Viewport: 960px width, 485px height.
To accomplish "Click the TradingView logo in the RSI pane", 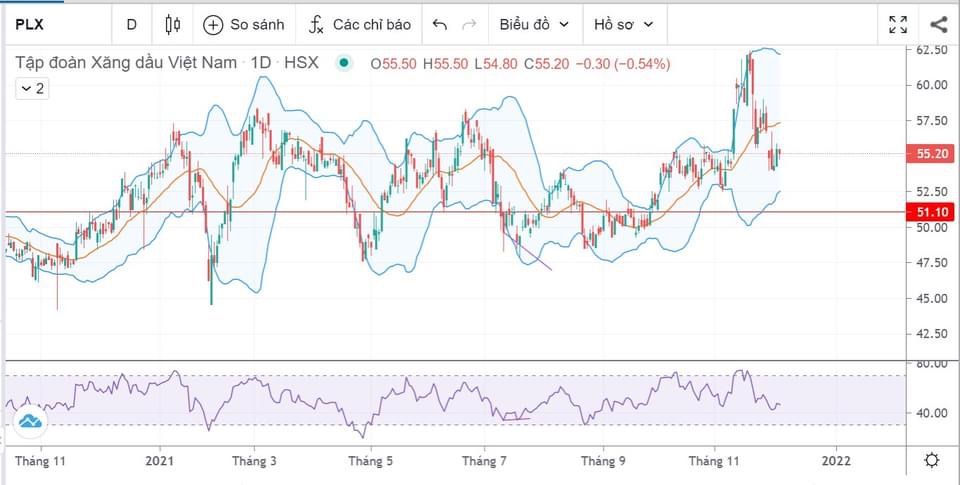I will pyautogui.click(x=29, y=421).
